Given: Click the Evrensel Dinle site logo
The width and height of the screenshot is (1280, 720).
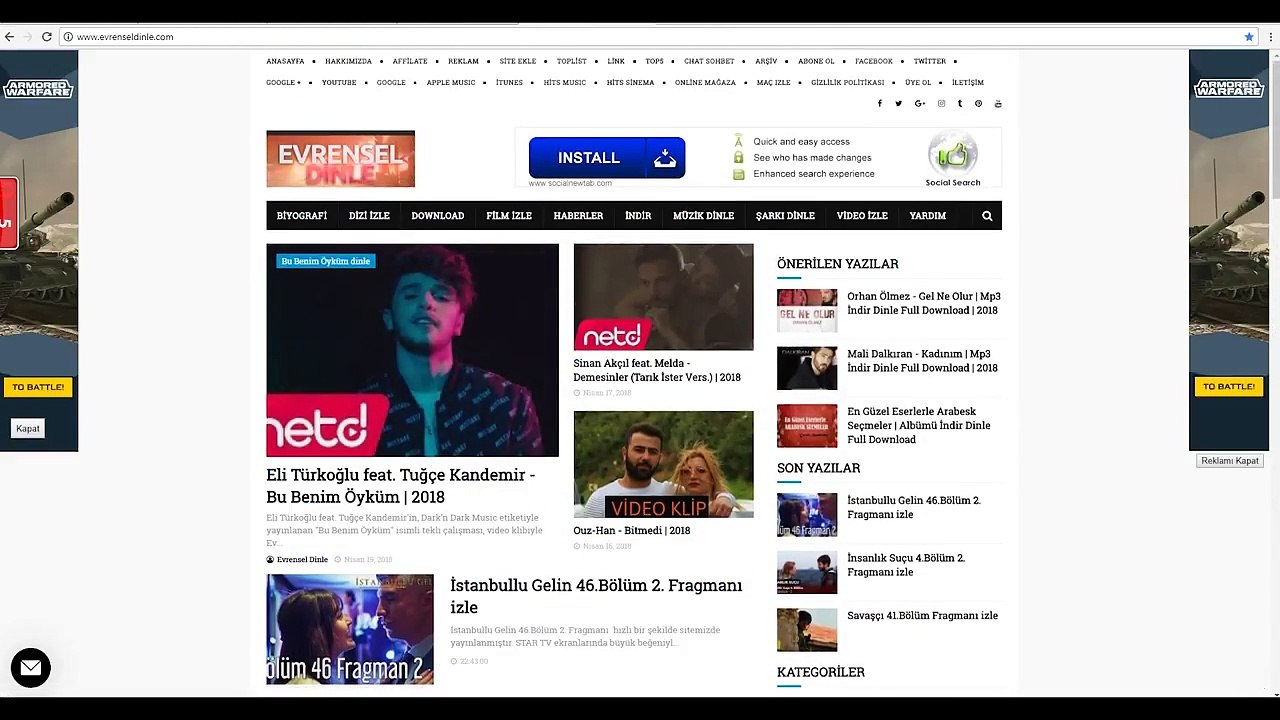Looking at the screenshot, I should pos(340,158).
